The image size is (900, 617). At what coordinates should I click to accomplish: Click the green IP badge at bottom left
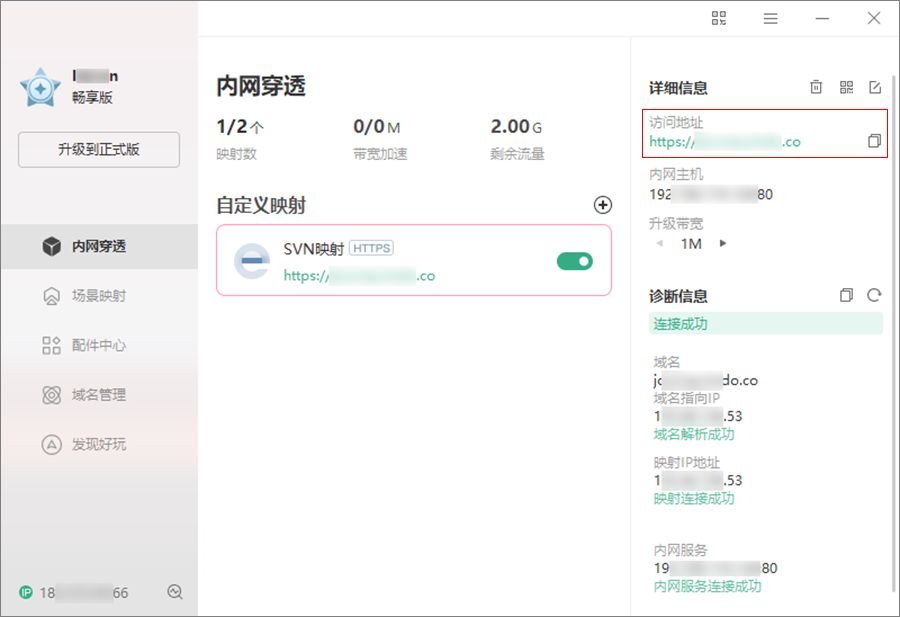tap(26, 592)
